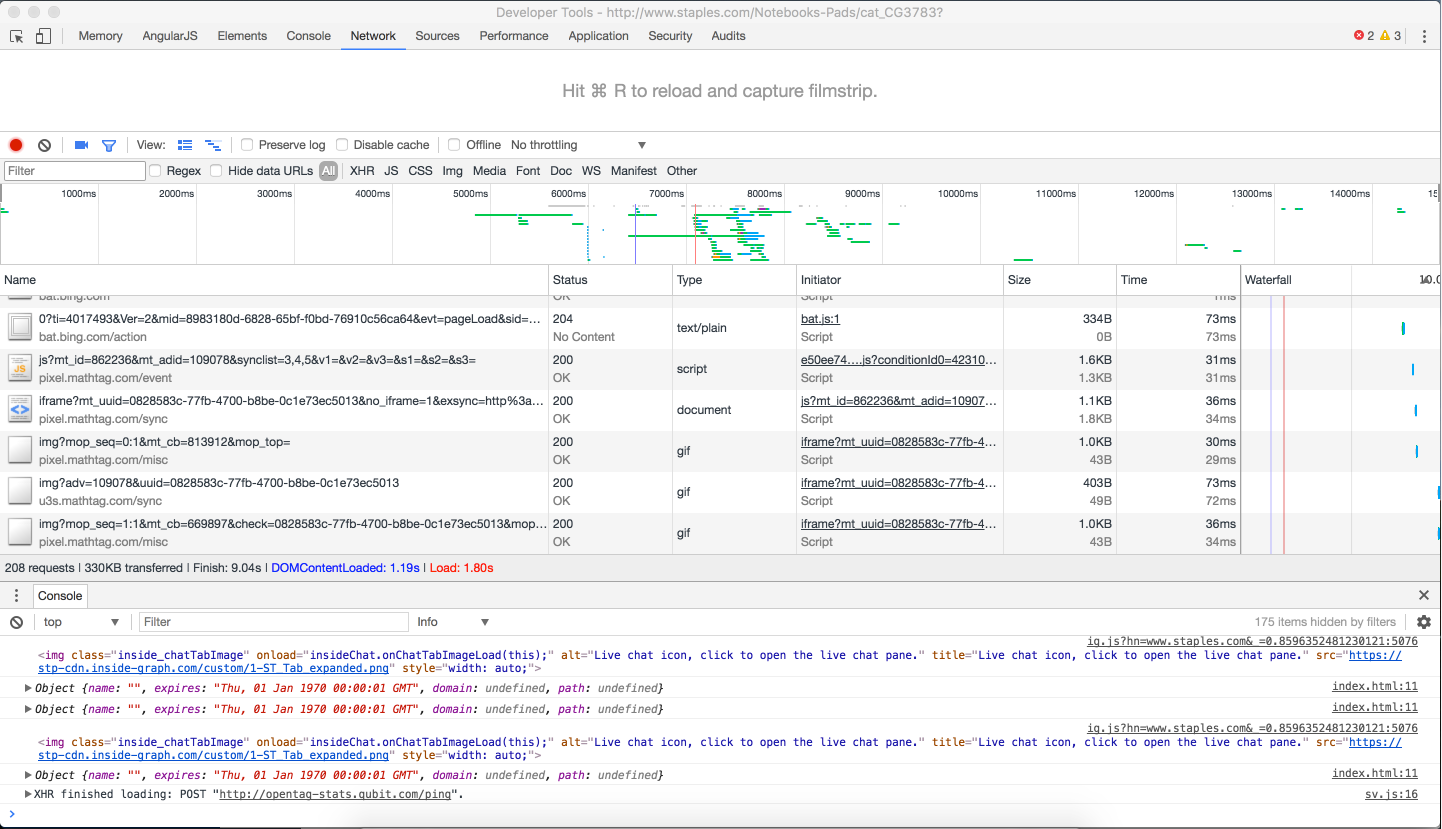Open the No throttling dropdown
Screen dimensions: 1442x829
(578, 145)
